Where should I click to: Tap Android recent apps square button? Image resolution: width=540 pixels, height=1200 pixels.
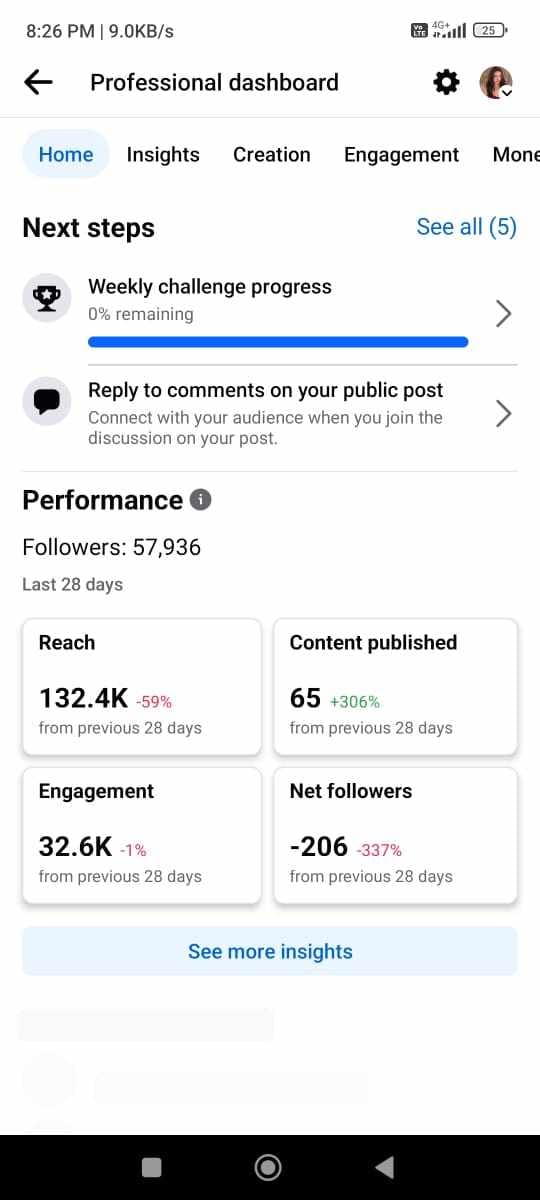pyautogui.click(x=152, y=1167)
